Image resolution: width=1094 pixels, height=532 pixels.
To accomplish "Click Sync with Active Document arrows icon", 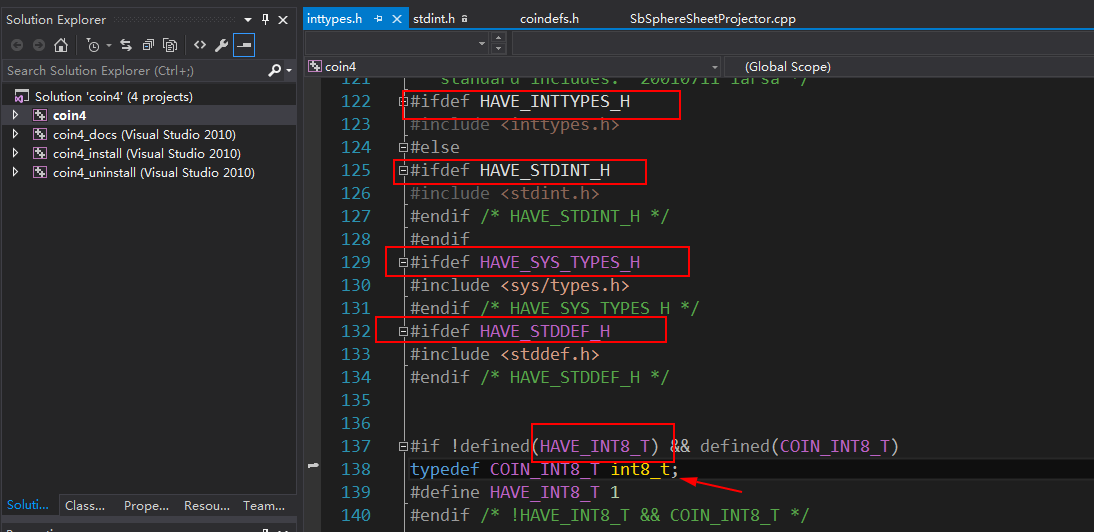I will tap(126, 45).
